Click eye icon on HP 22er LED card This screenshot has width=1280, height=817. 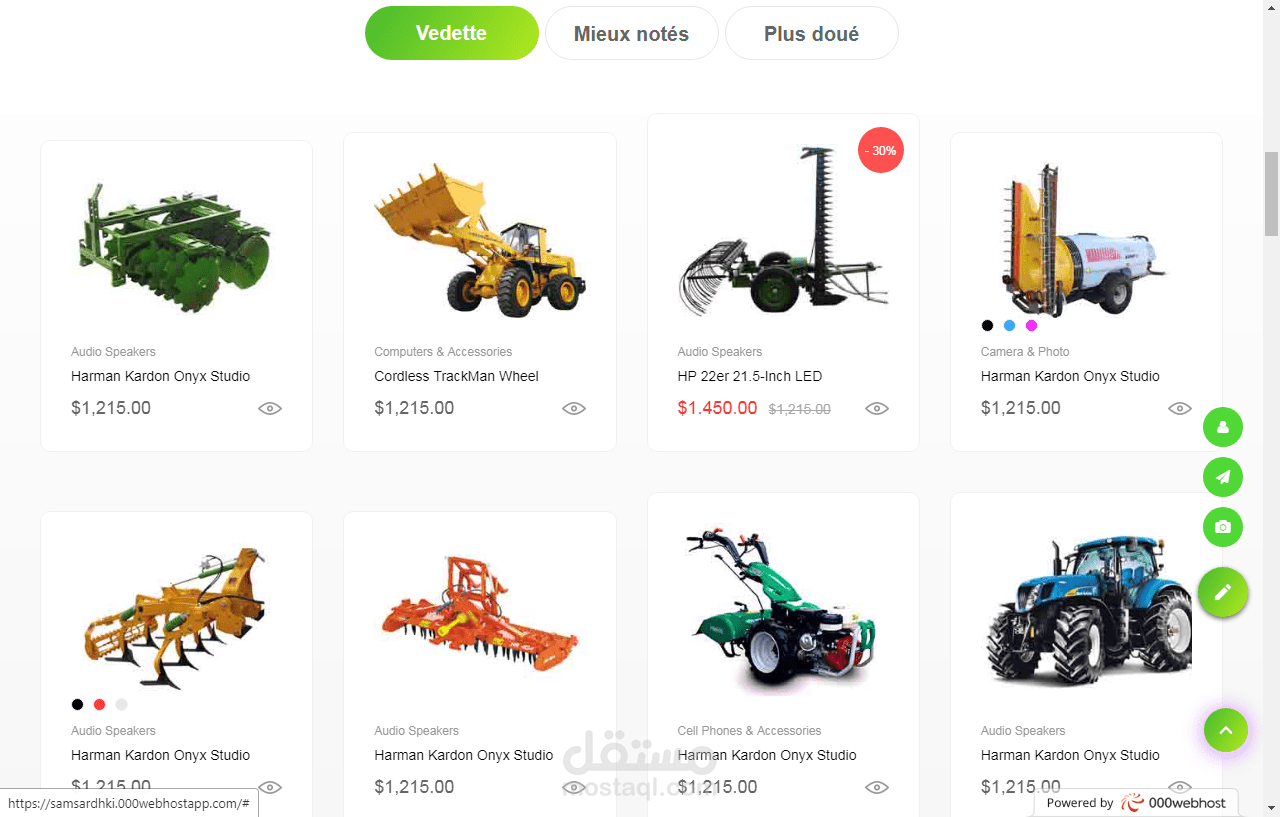pos(877,408)
